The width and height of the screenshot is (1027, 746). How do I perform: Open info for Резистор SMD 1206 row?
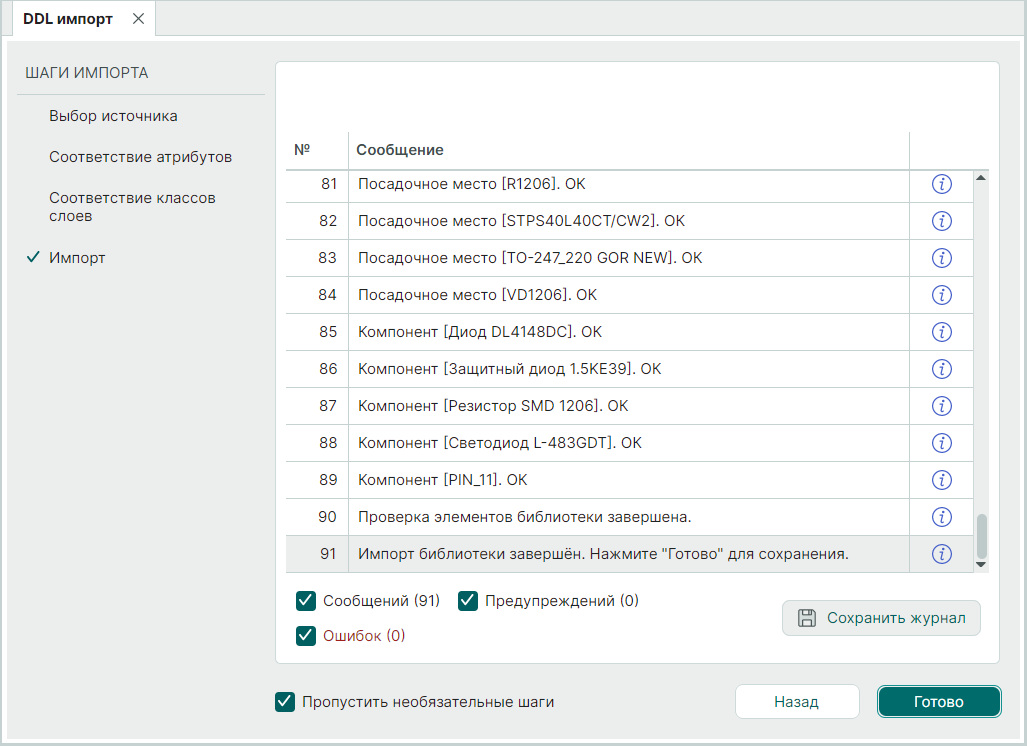point(941,406)
